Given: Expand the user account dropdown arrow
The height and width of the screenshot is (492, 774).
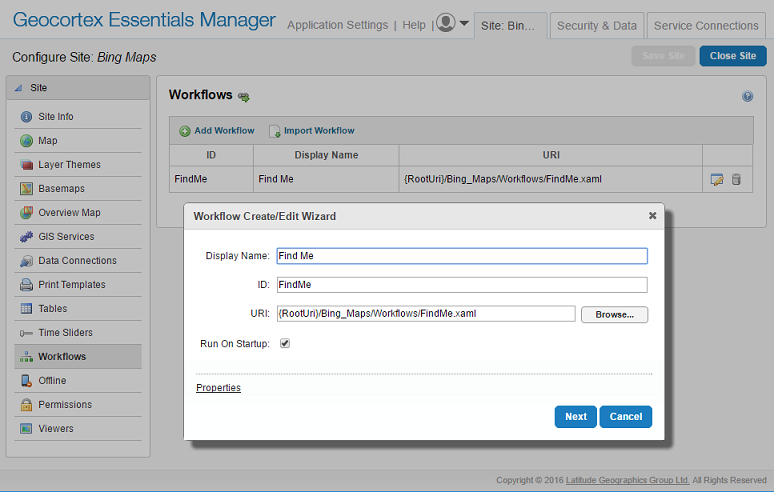Looking at the screenshot, I should pos(464,23).
